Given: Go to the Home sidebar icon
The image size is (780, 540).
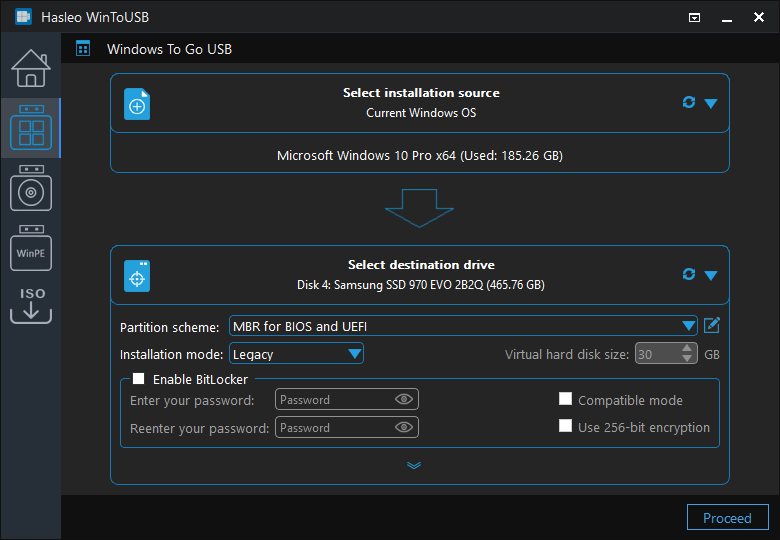Looking at the screenshot, I should (31, 68).
